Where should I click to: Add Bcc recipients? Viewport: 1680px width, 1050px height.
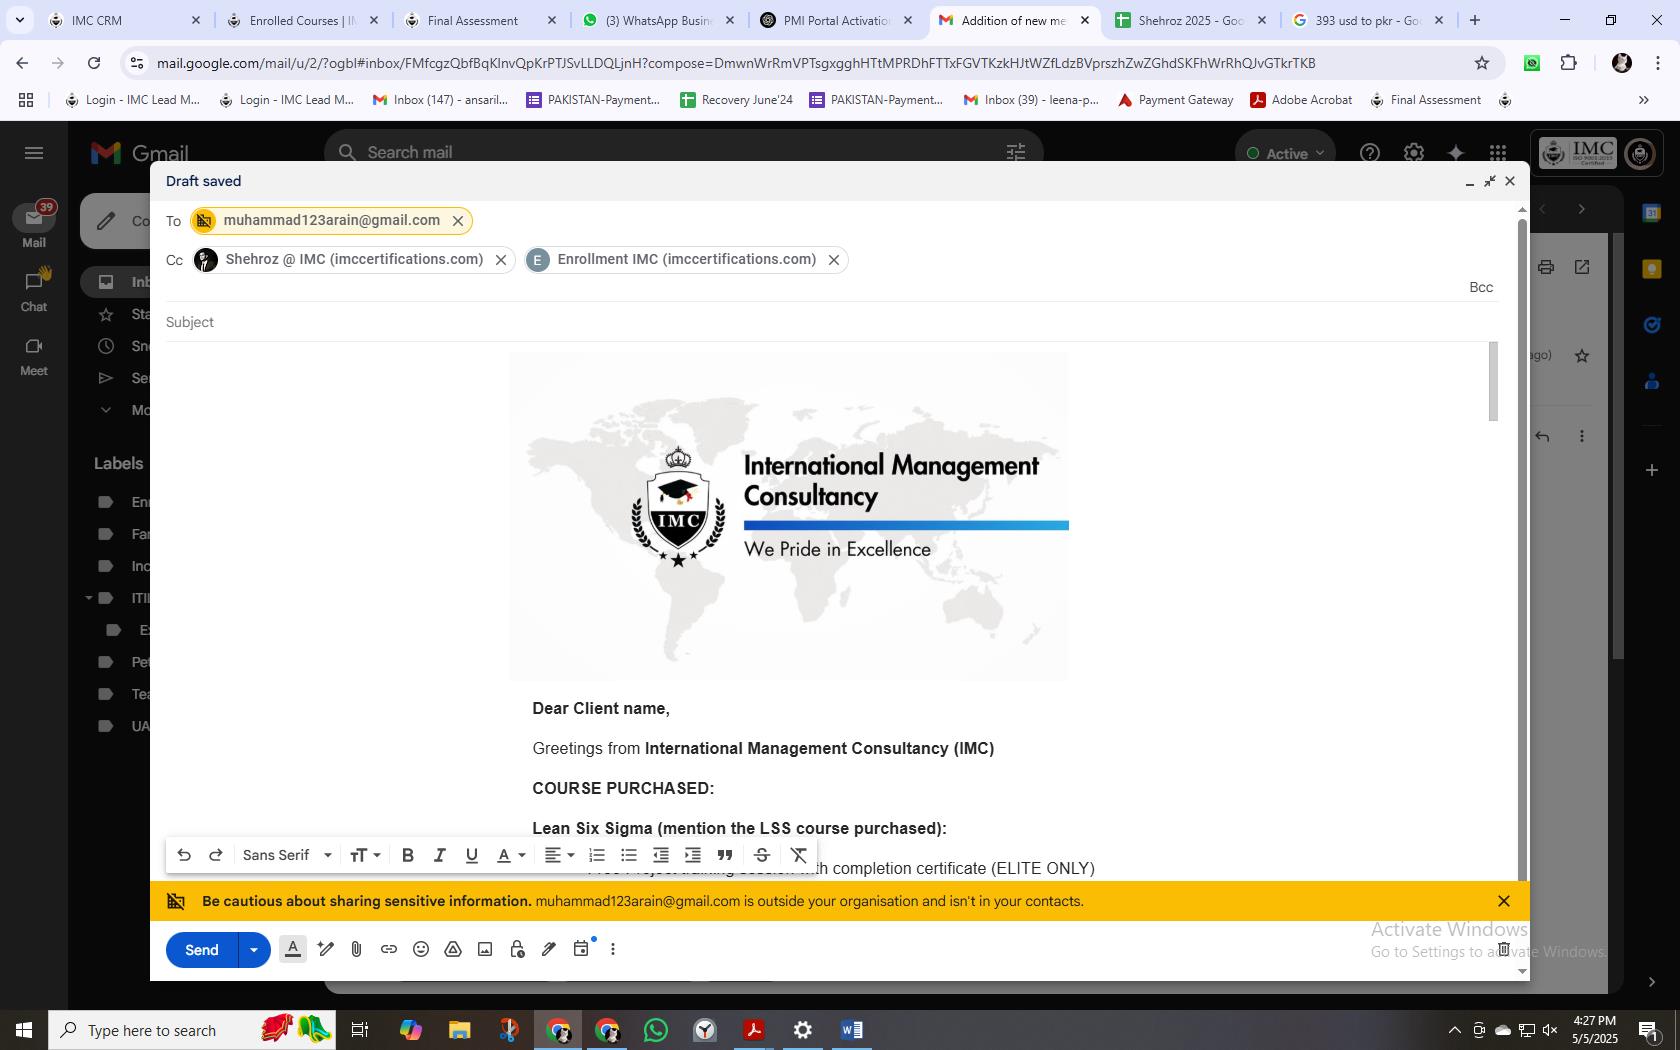point(1481,287)
